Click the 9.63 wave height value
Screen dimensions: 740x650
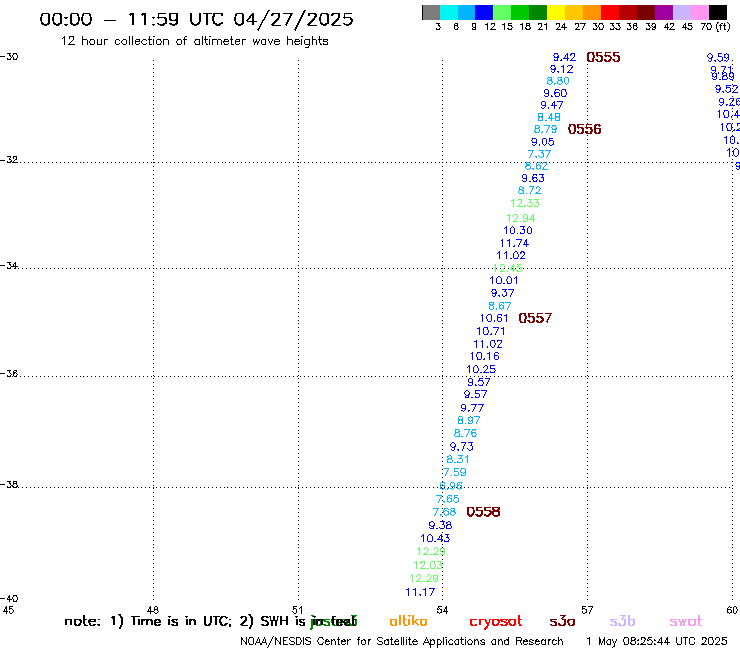533,178
